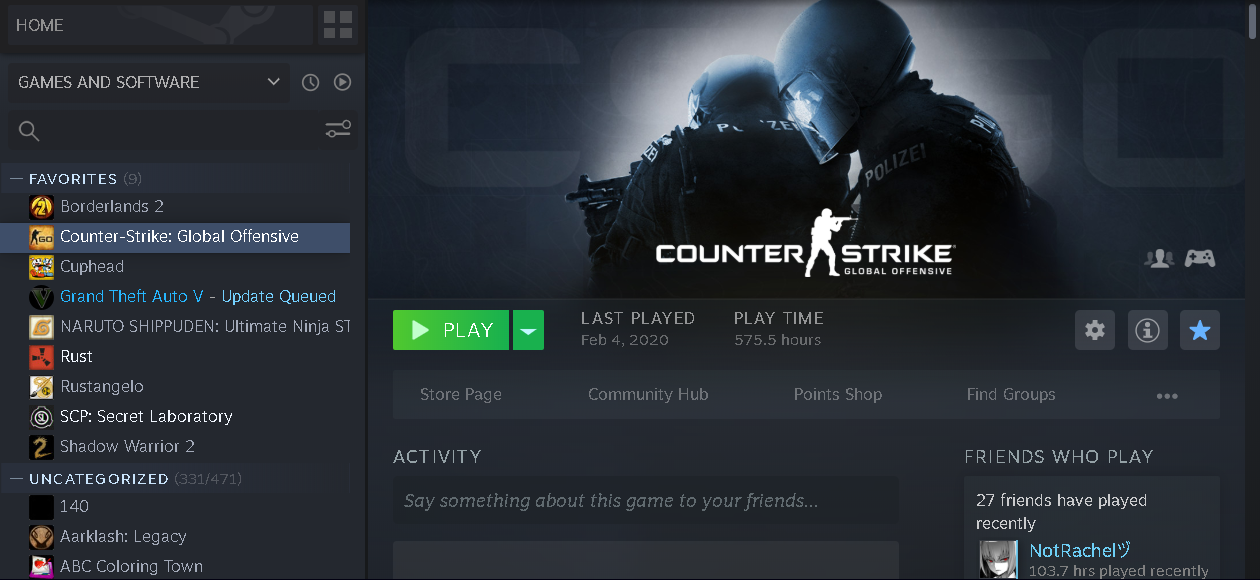Open the Points Shop tab
The width and height of the screenshot is (1260, 580).
coord(838,394)
